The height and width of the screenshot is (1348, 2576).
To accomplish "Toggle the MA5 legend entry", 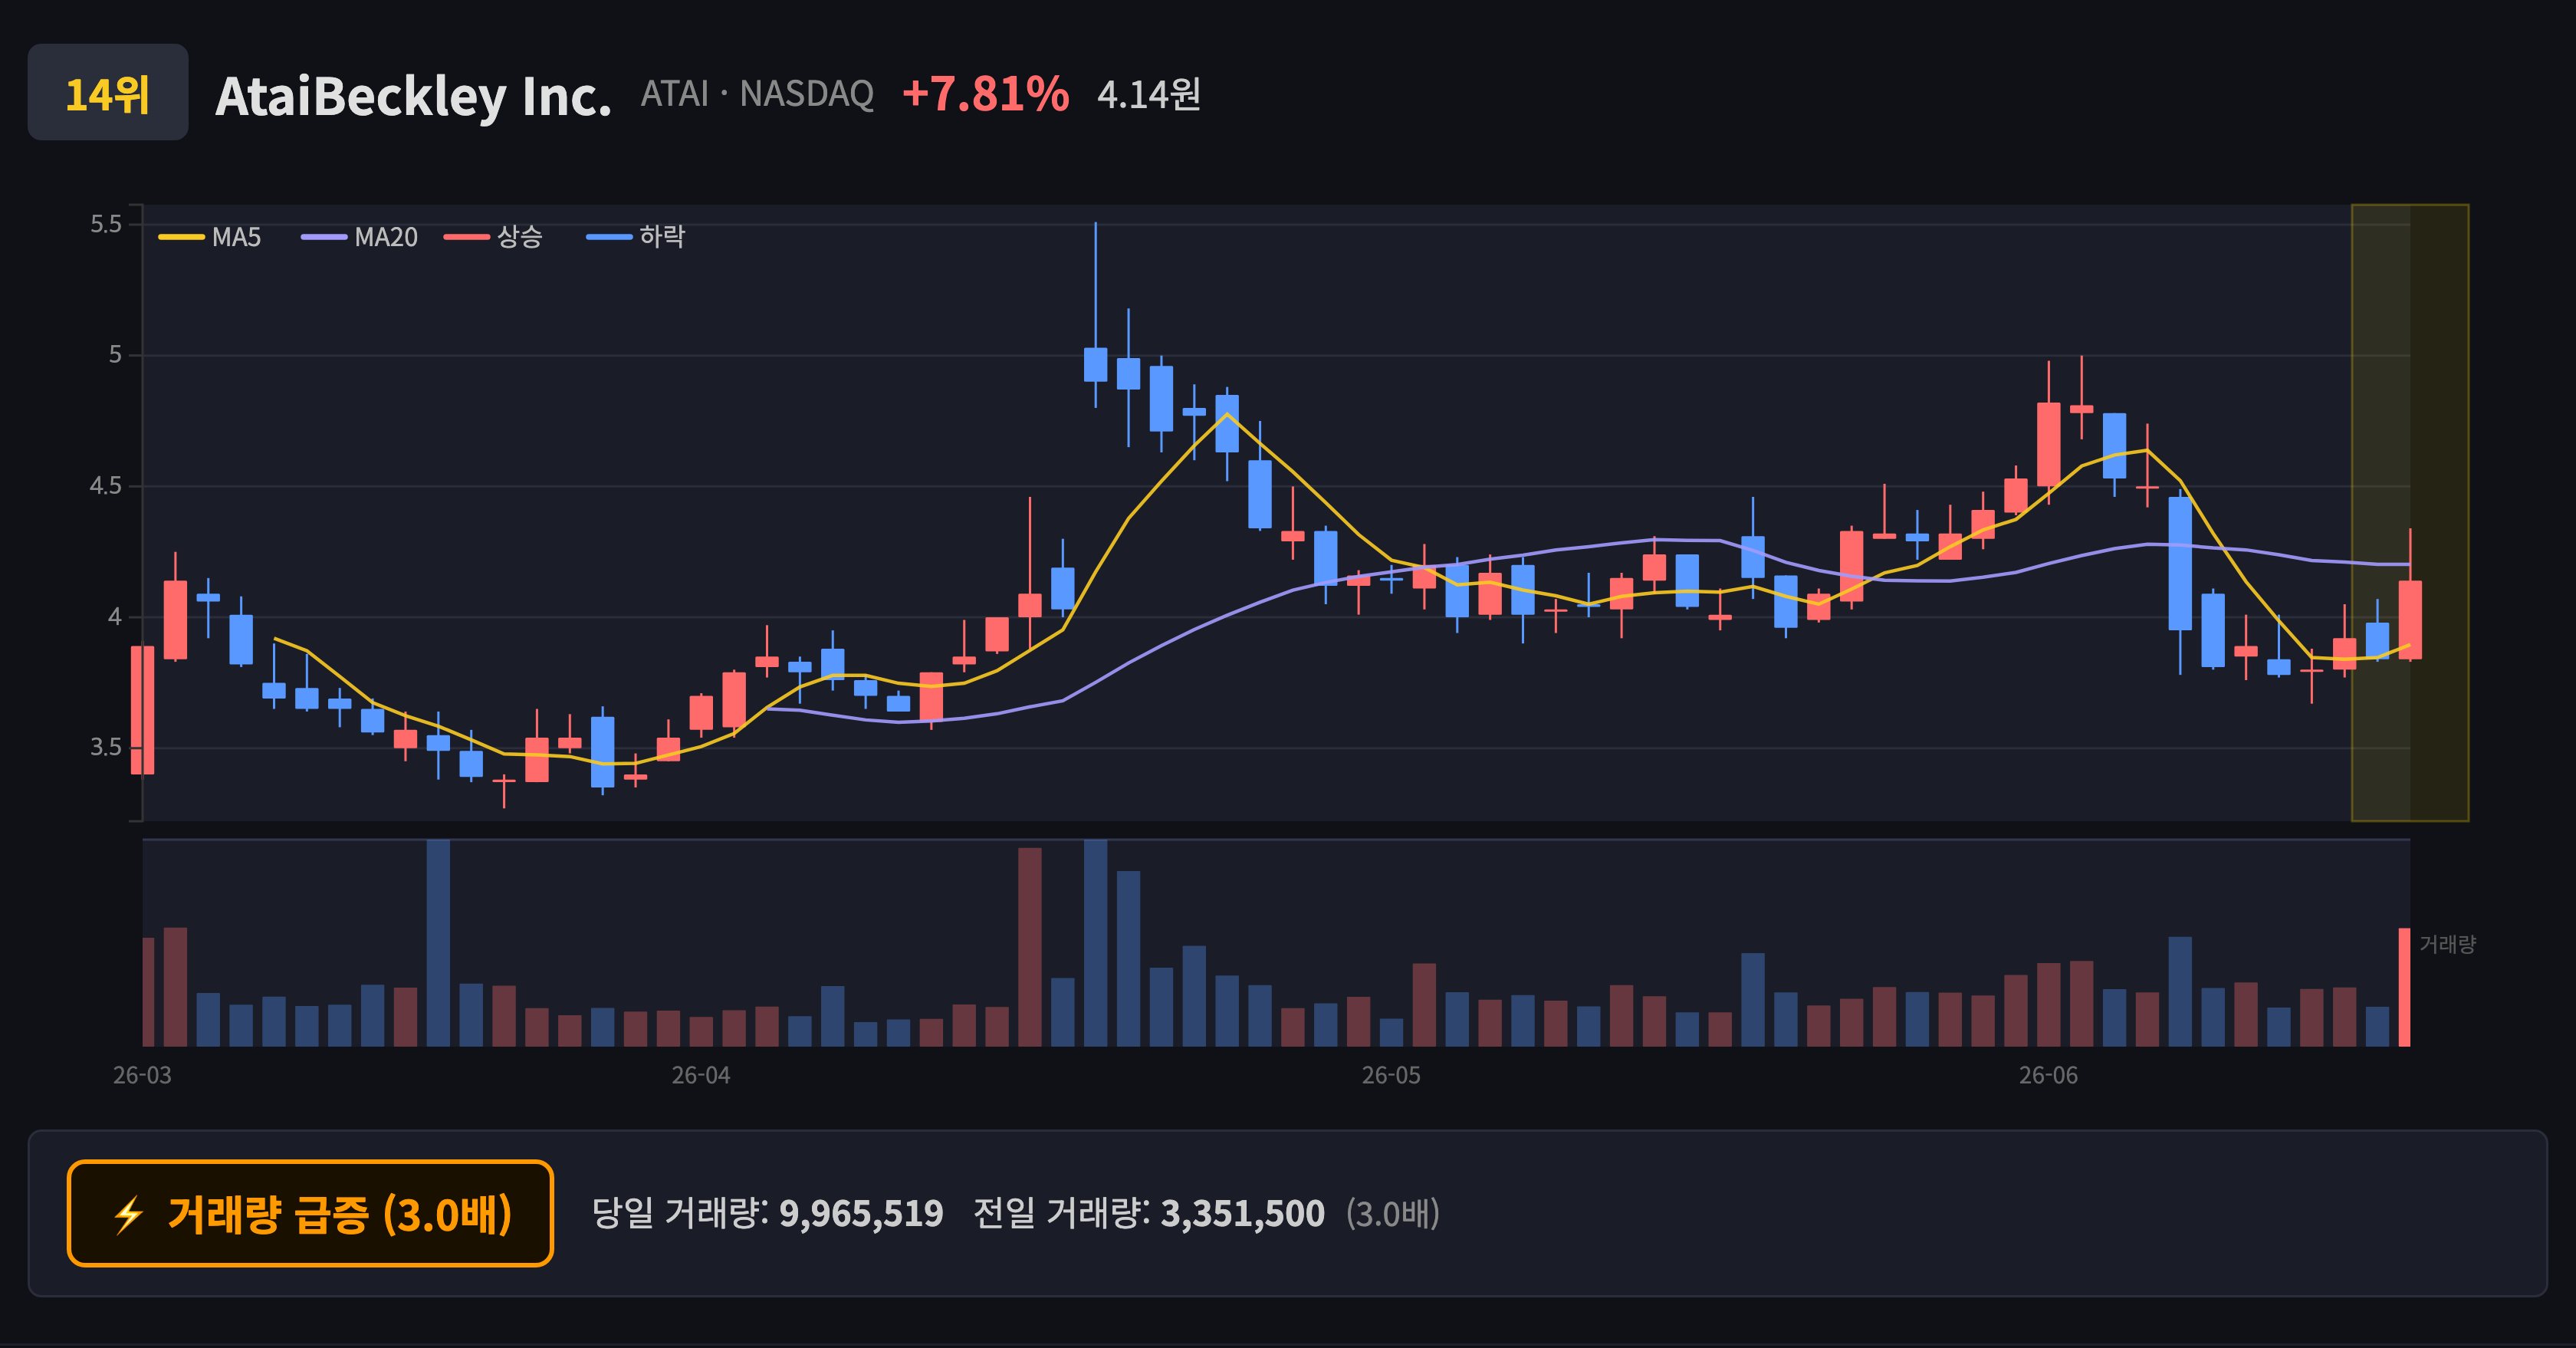I will [x=210, y=237].
